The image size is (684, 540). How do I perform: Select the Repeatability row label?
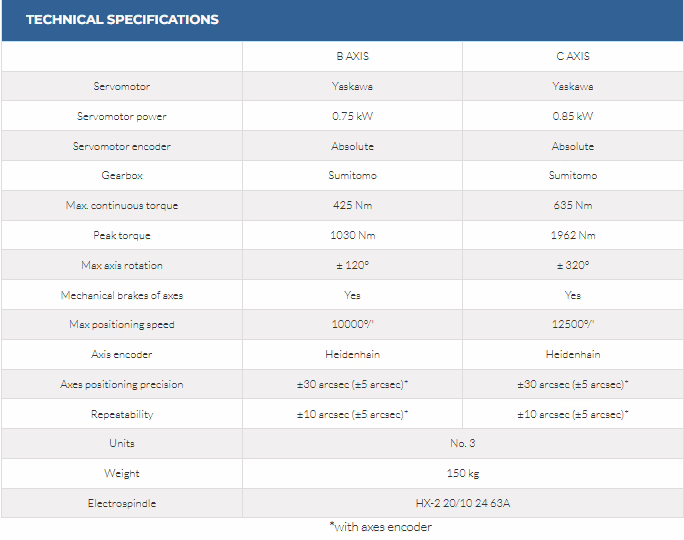[122, 414]
